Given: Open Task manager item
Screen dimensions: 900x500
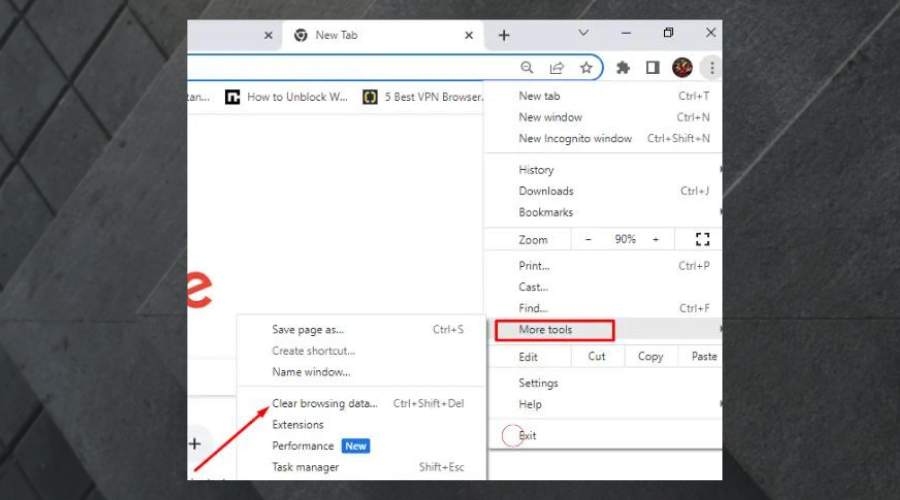Looking at the screenshot, I should coord(362,467).
